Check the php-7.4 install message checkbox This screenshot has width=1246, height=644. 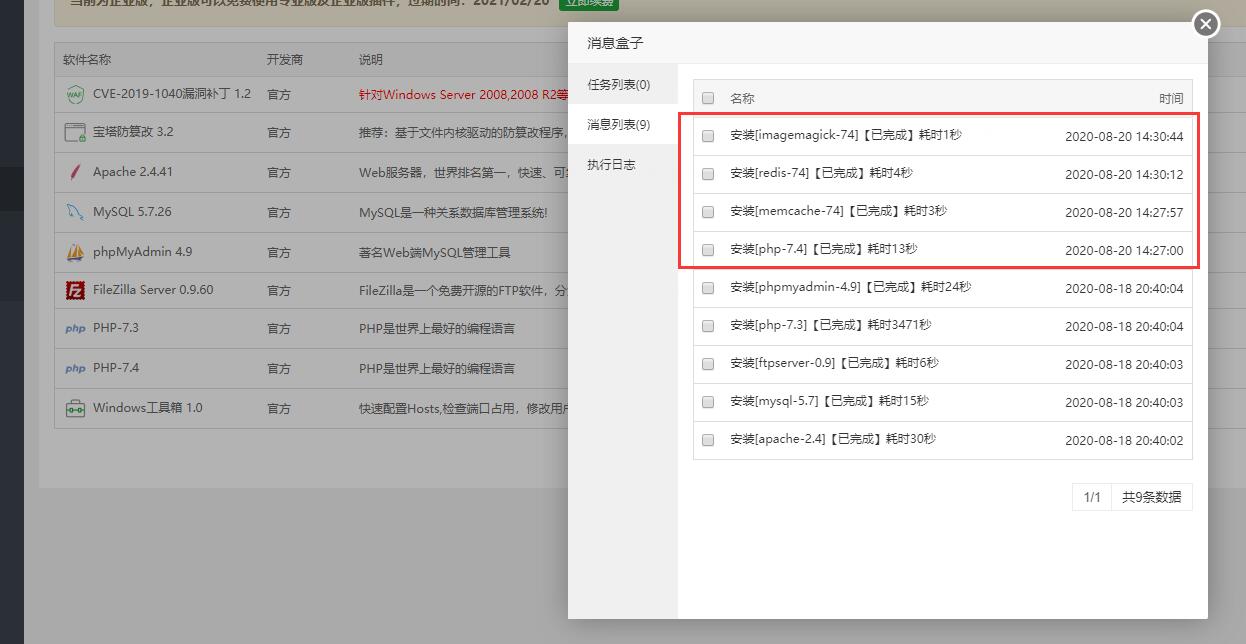(x=708, y=250)
